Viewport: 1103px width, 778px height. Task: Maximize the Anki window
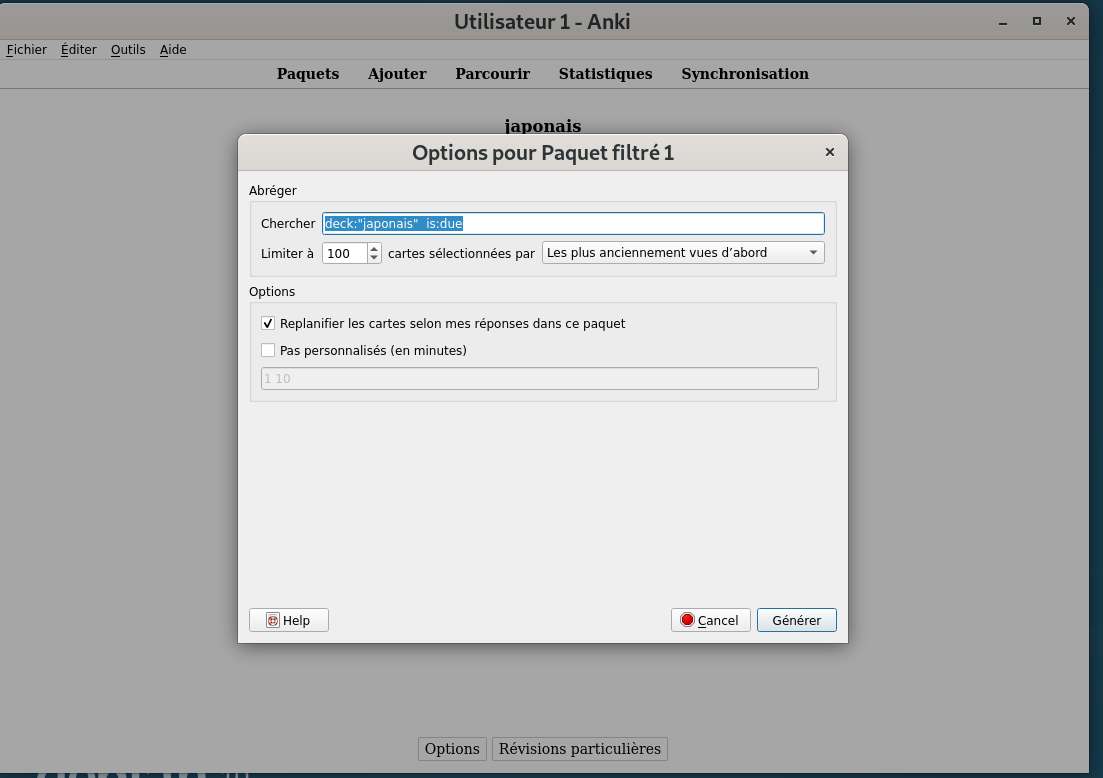point(1037,20)
